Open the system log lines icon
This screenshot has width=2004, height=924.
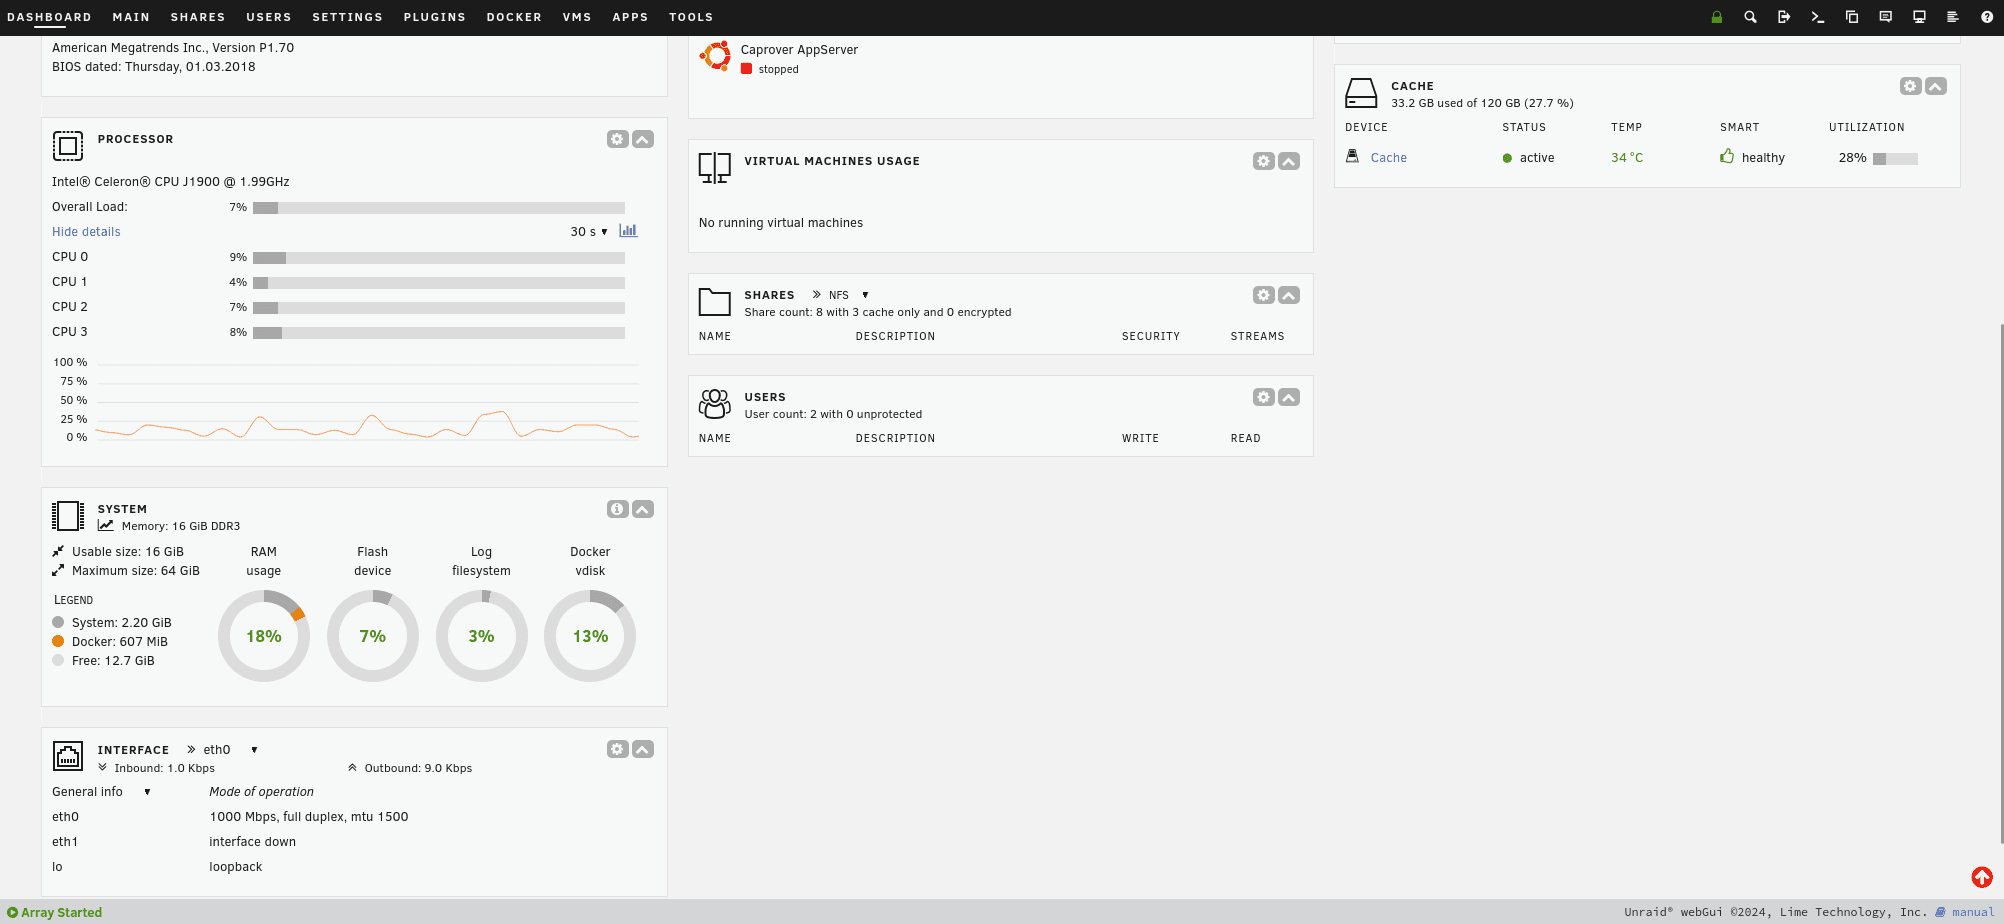coord(1952,17)
